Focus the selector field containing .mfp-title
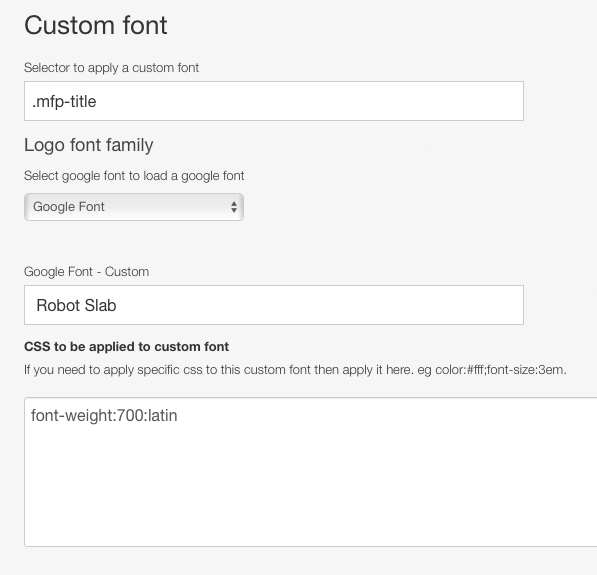Screen dimensions: 597x575 click(x=274, y=101)
